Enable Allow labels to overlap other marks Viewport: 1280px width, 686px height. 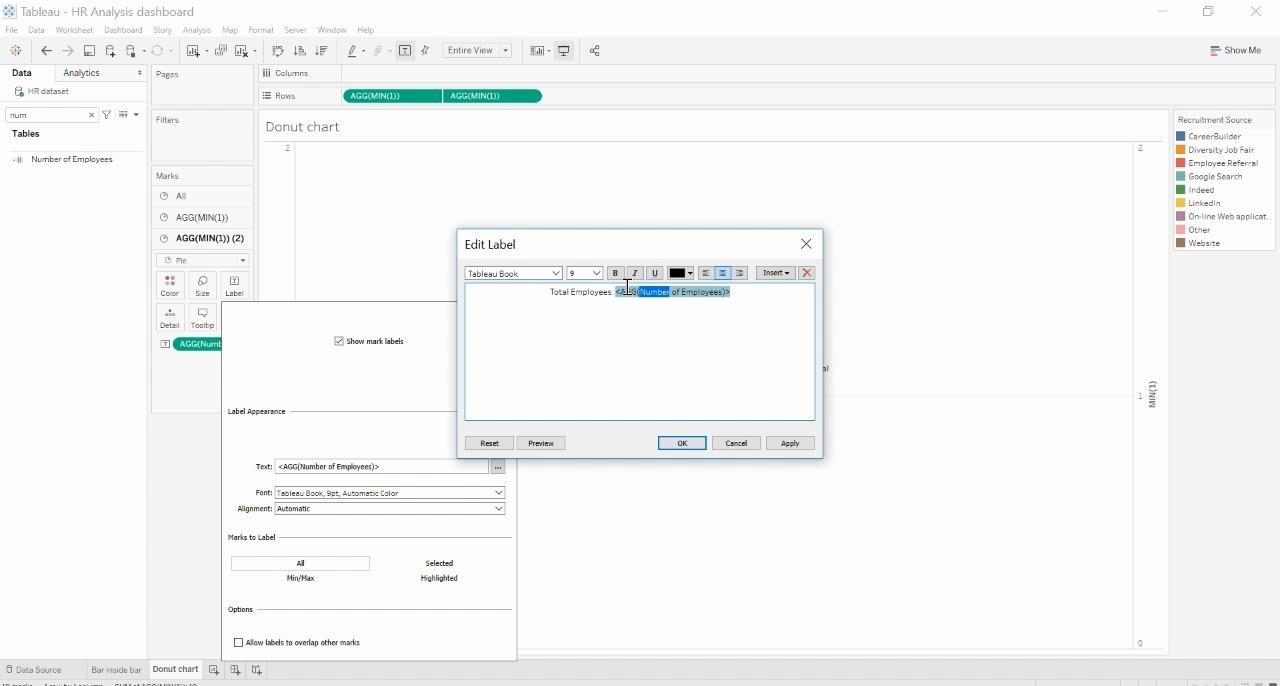(x=238, y=642)
